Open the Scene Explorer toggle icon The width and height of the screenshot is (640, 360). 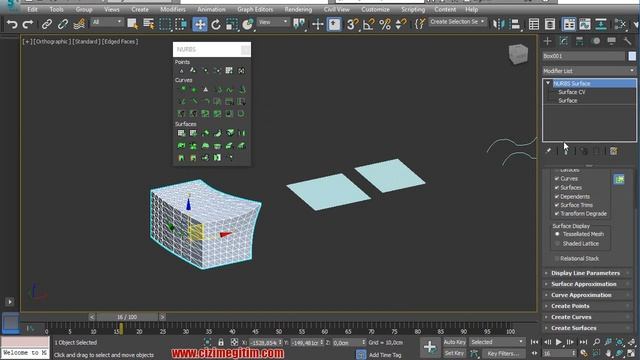tap(534, 24)
